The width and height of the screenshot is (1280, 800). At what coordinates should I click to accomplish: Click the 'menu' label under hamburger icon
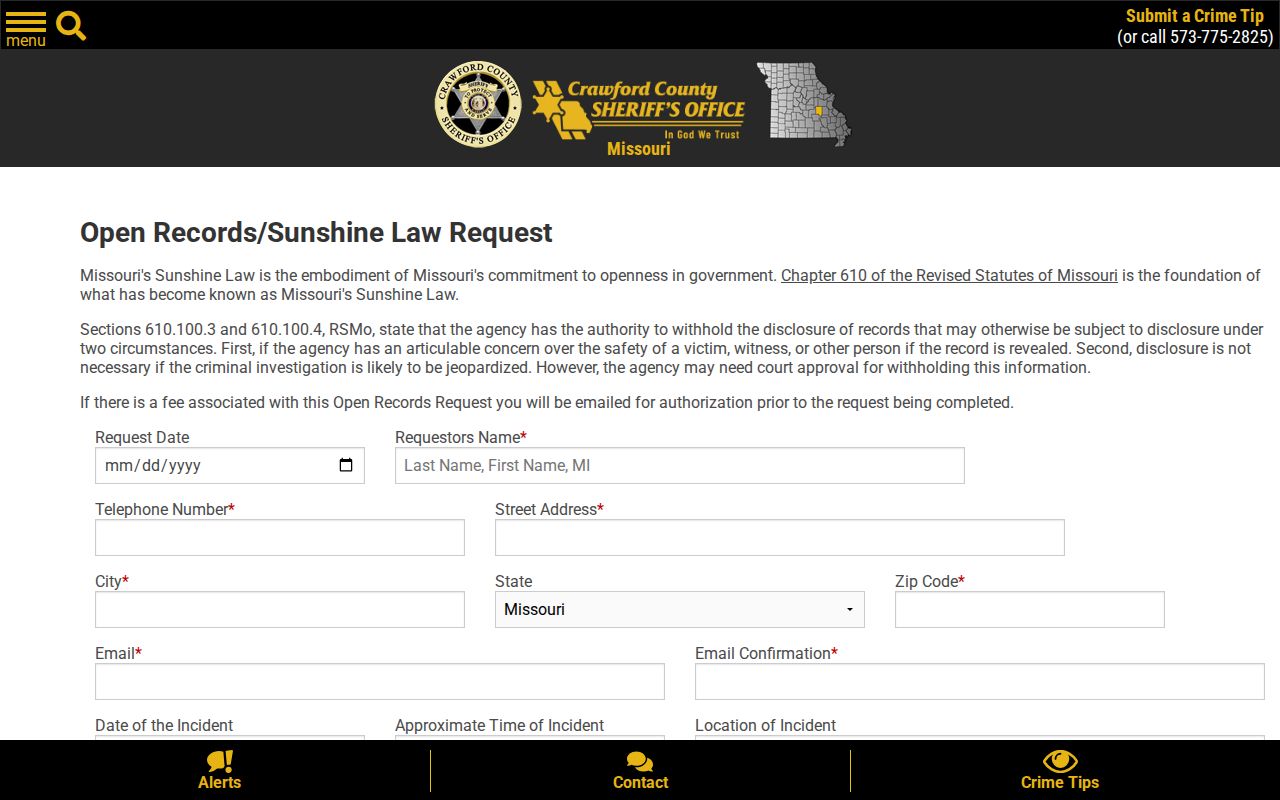click(x=26, y=41)
